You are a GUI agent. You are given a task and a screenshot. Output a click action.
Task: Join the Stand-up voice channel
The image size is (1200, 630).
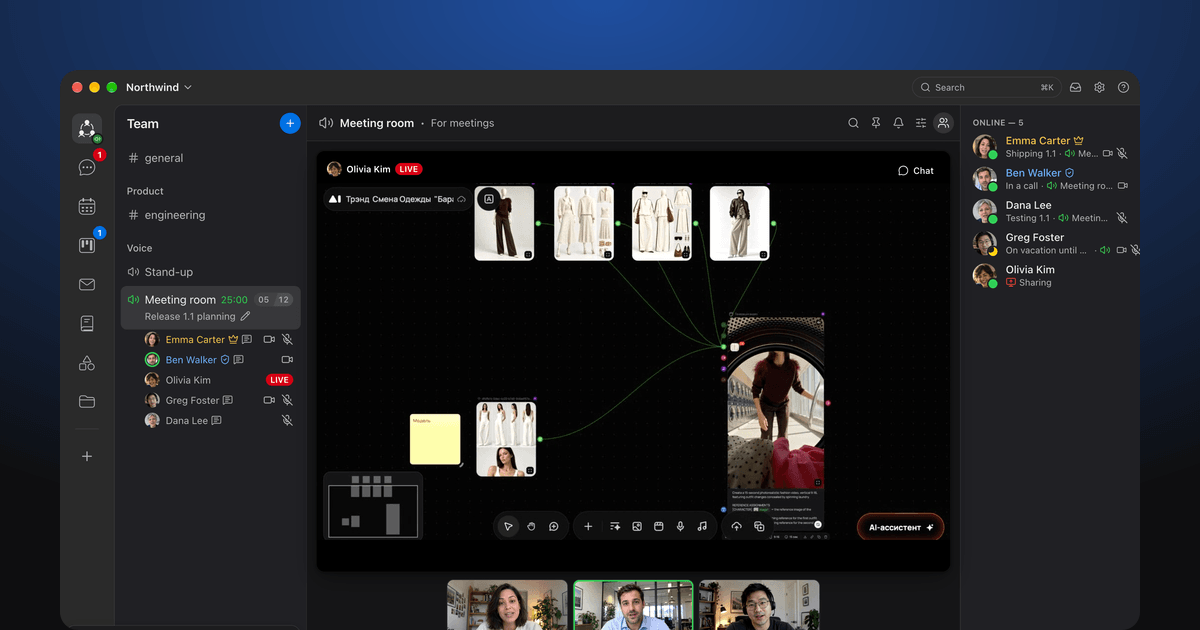click(210, 272)
